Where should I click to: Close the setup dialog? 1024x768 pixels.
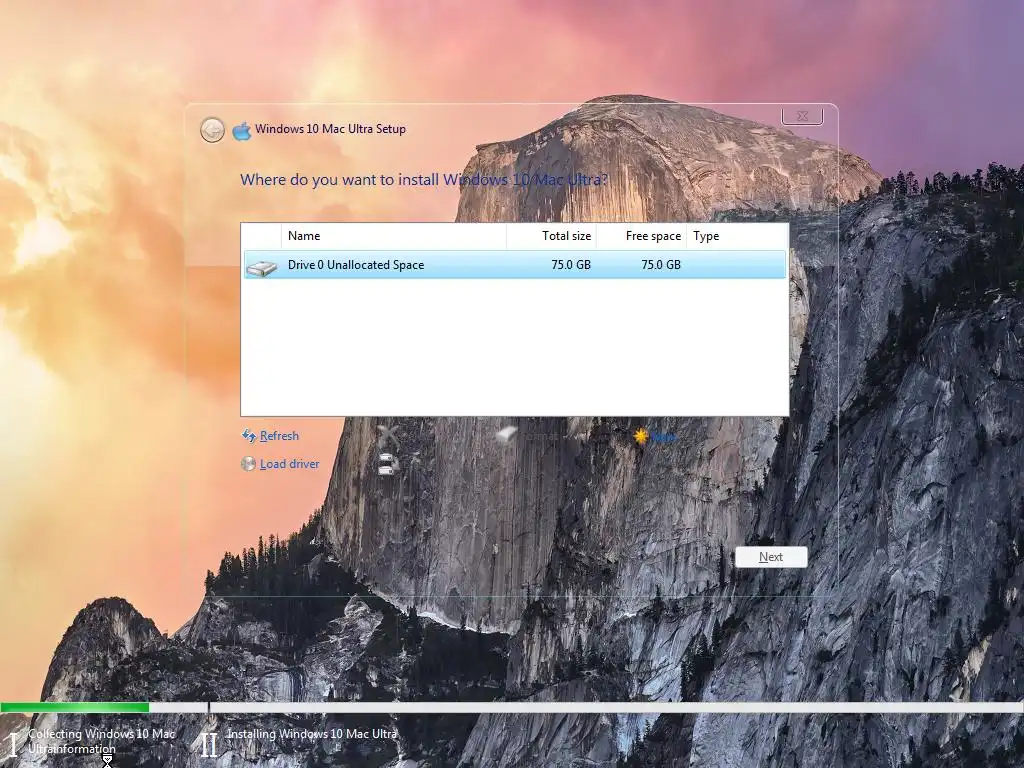point(802,116)
